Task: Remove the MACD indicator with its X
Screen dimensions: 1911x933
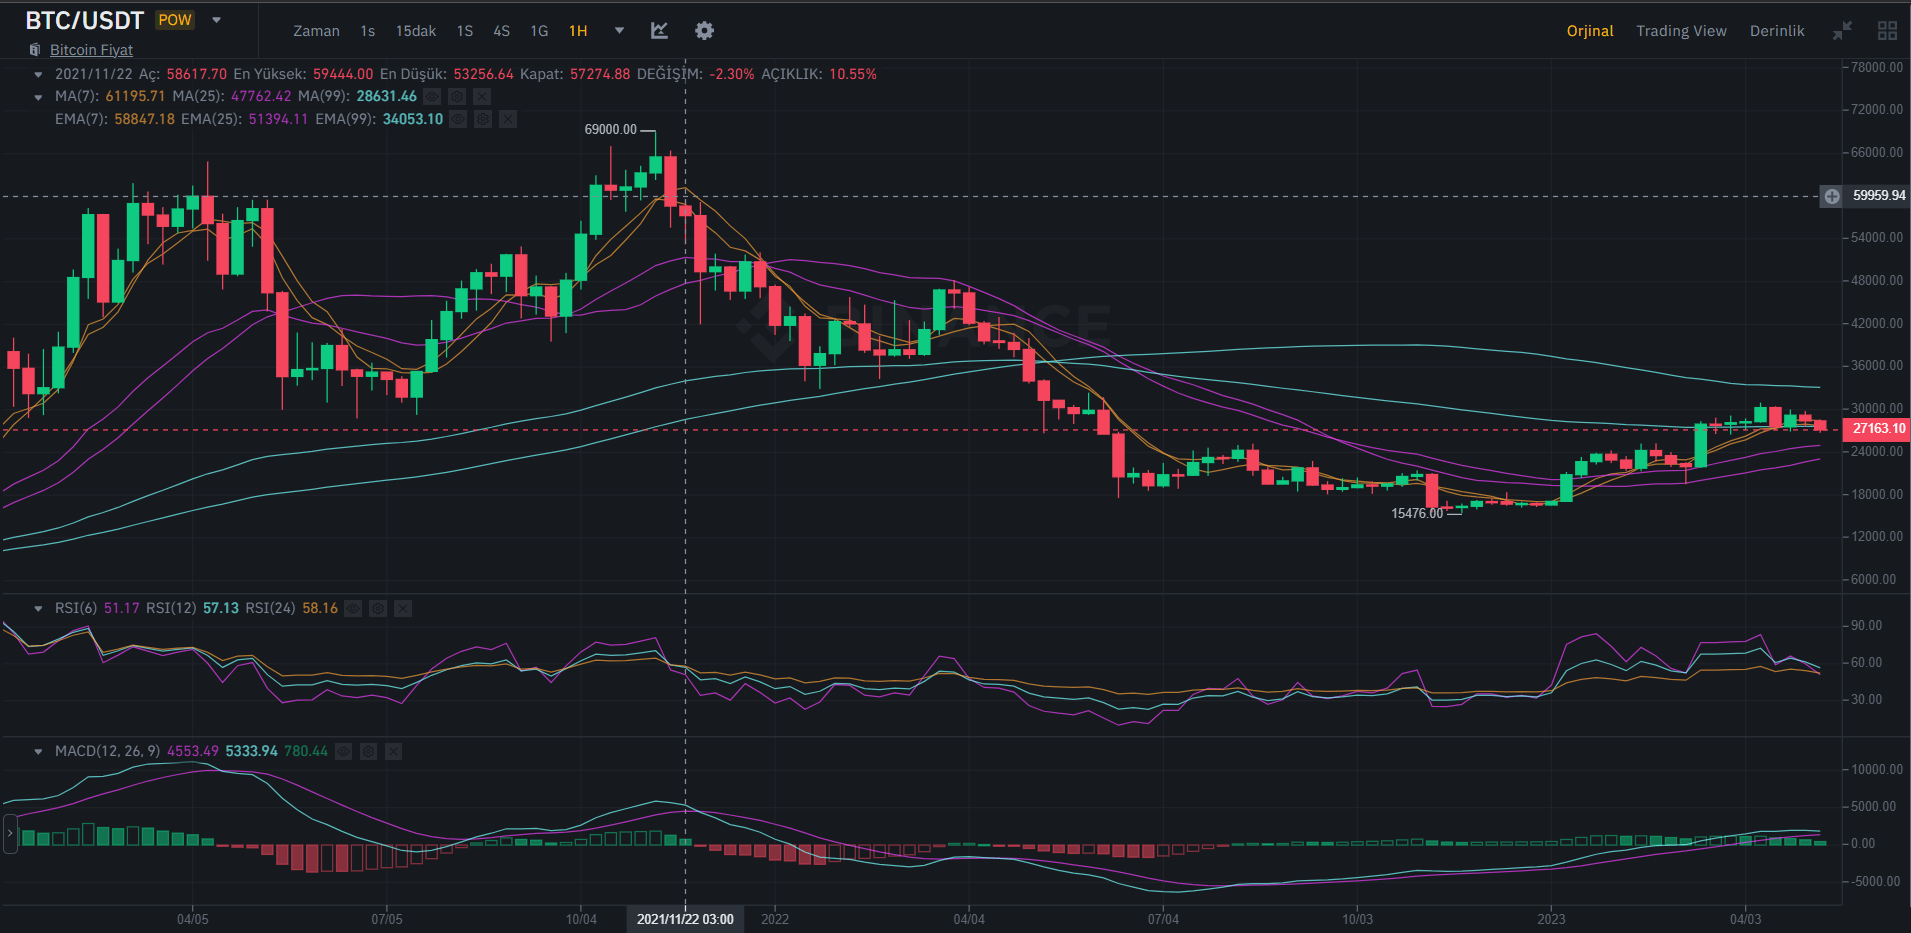Action: [x=394, y=751]
